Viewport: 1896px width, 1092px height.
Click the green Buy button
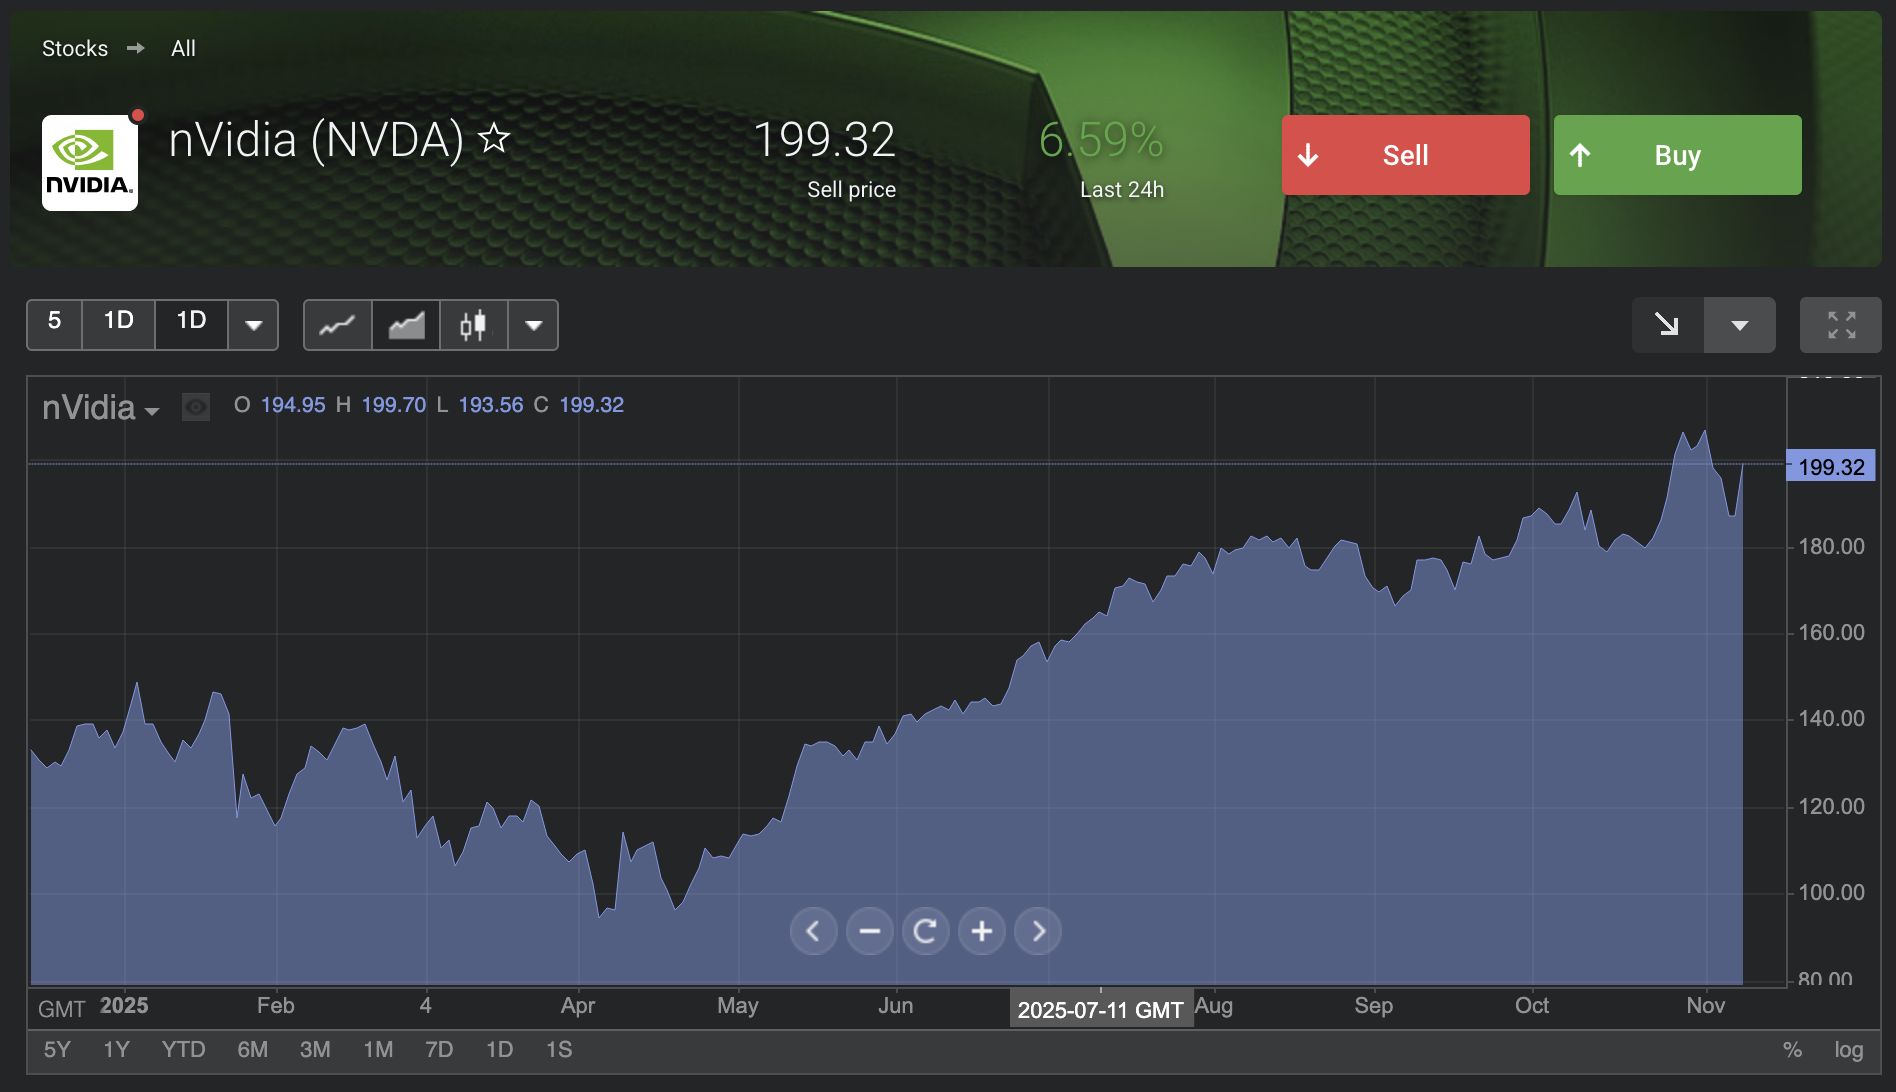(1677, 155)
